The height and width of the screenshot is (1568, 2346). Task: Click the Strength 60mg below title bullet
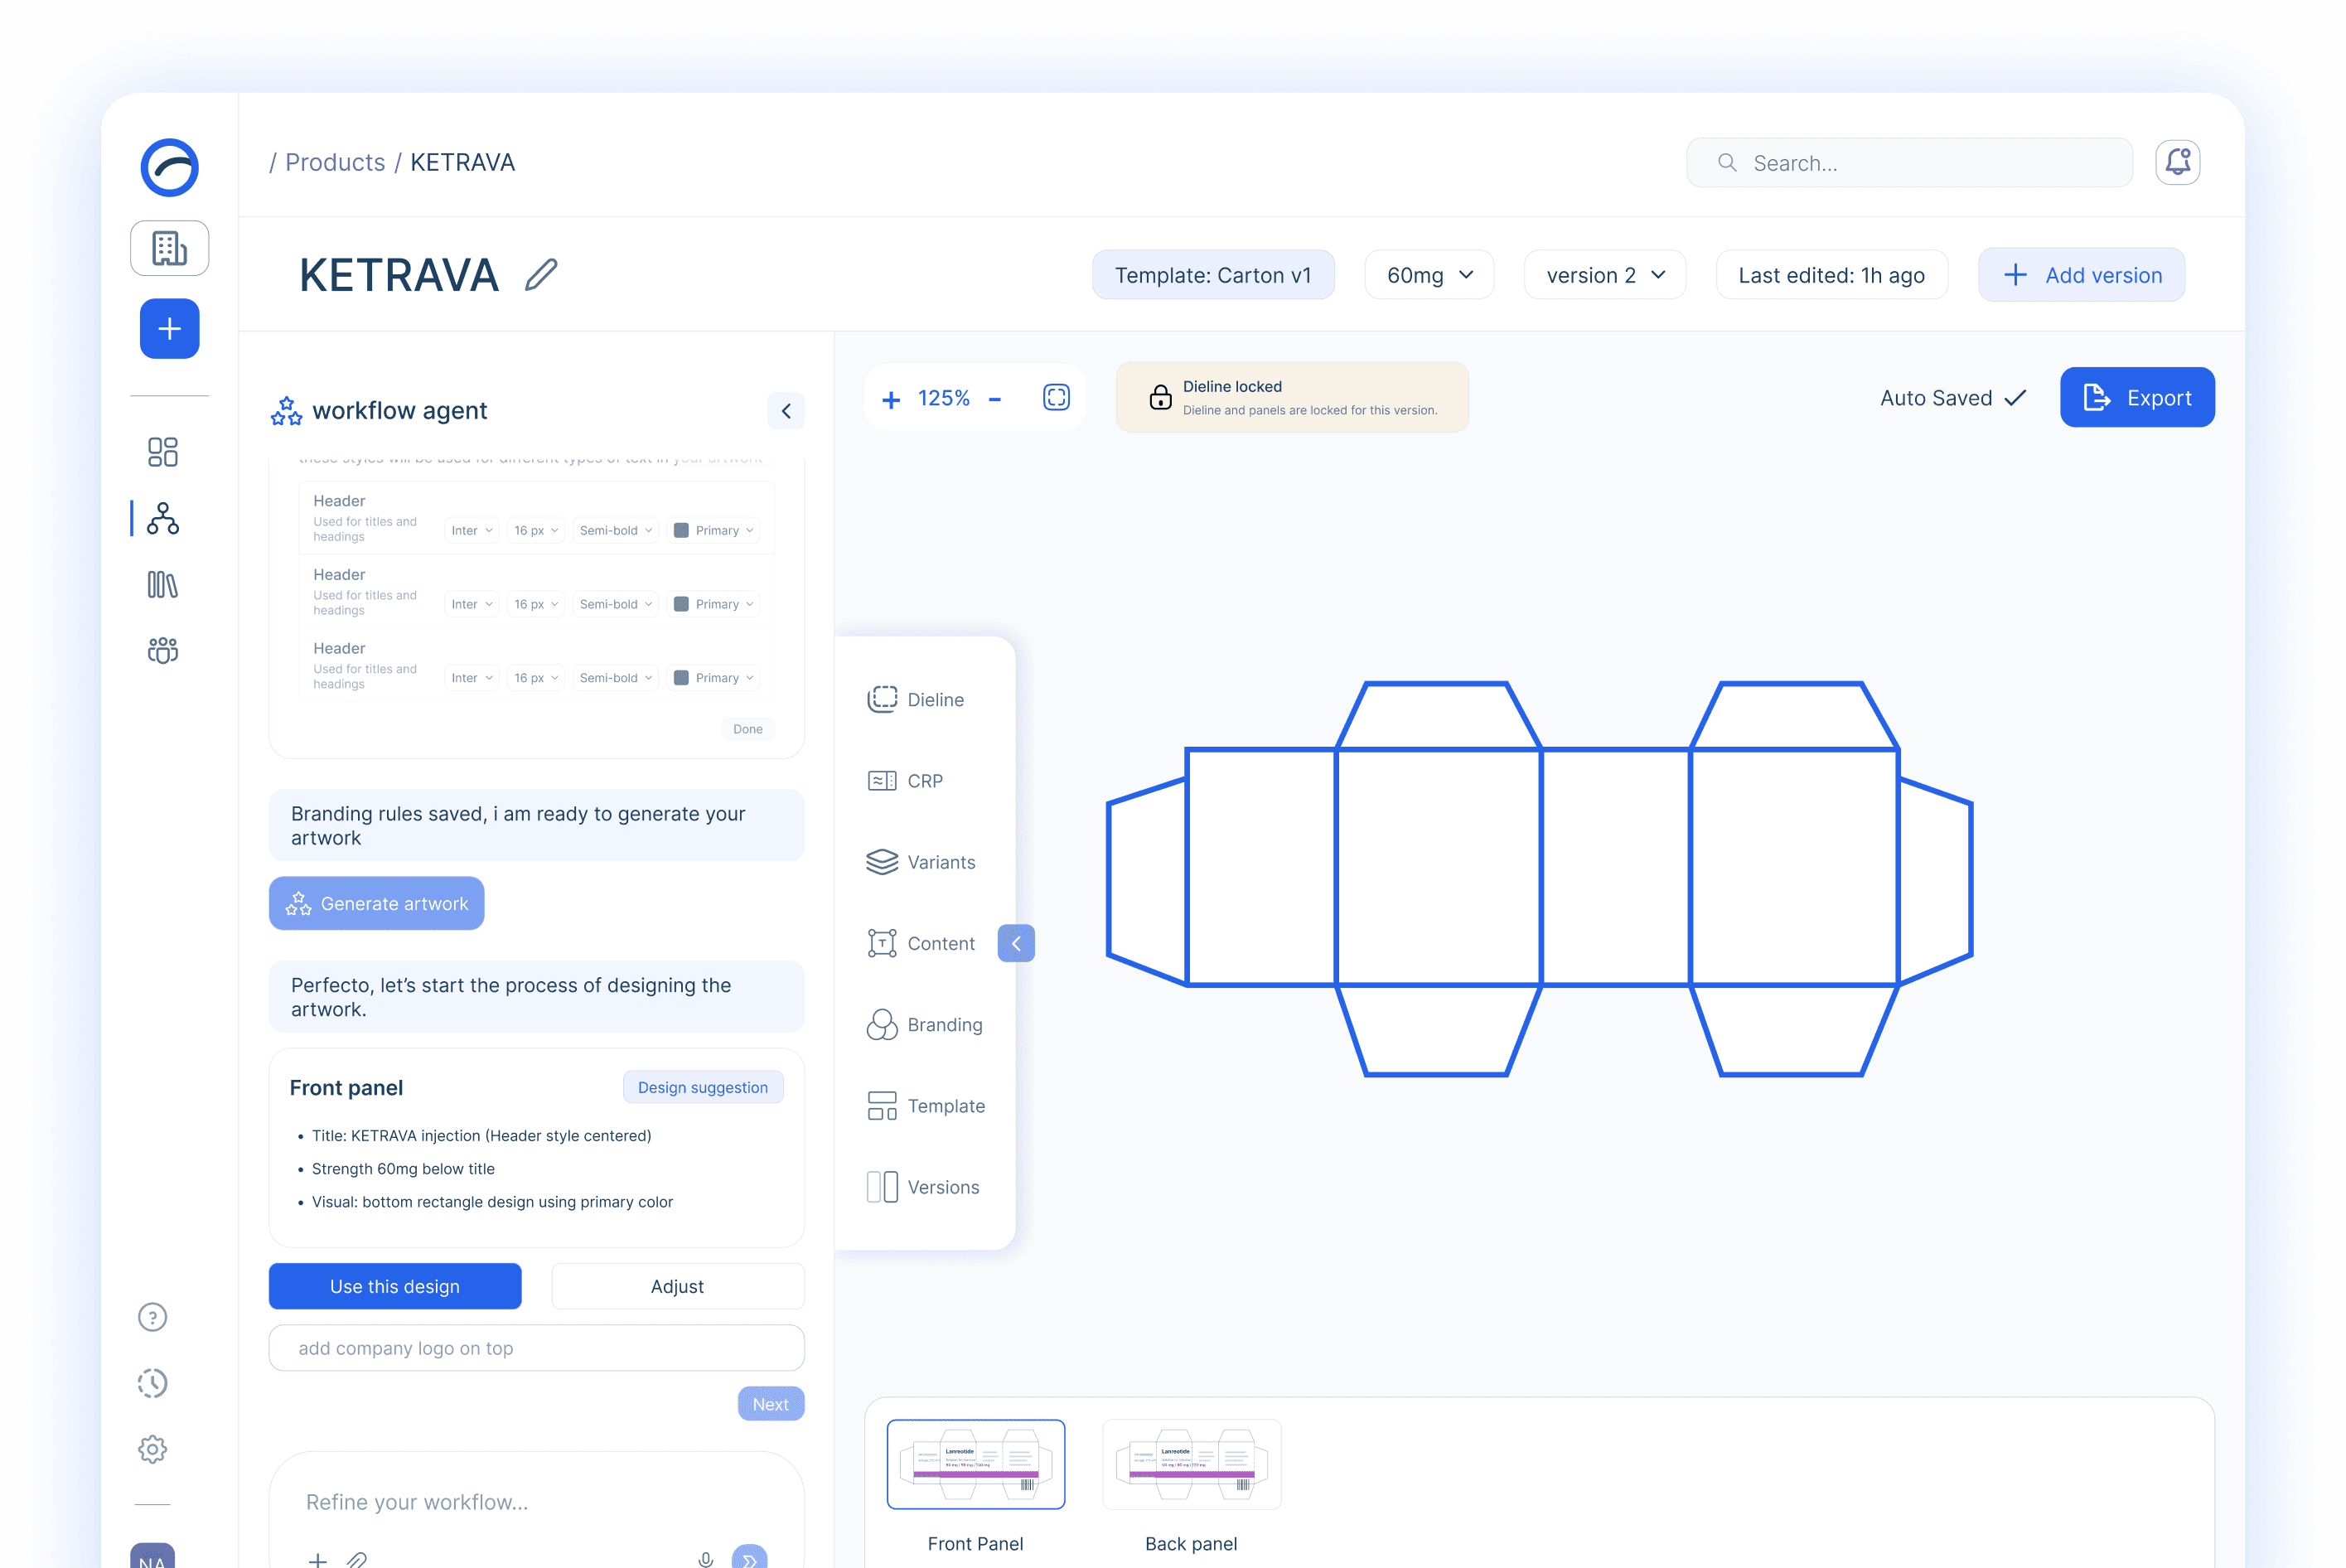click(x=403, y=1168)
